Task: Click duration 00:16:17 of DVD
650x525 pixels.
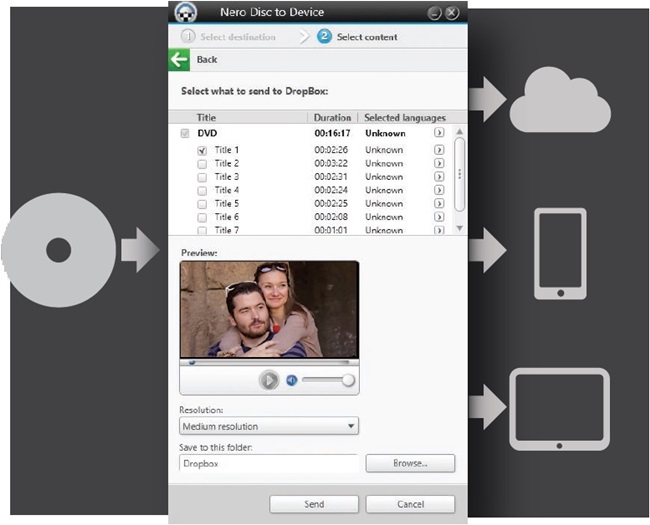Action: pyautogui.click(x=332, y=133)
